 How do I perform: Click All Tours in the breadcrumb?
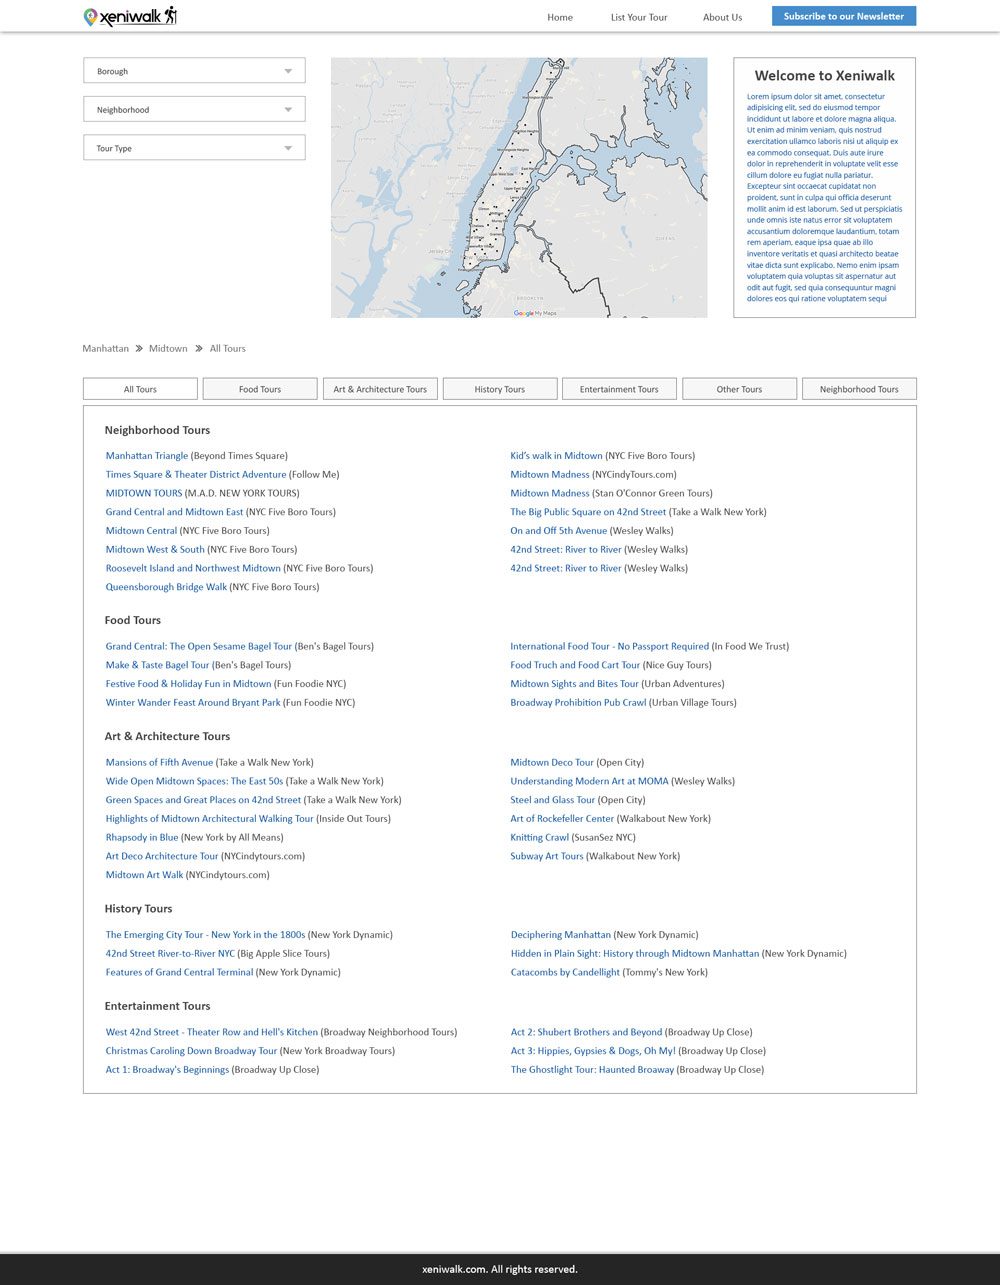pyautogui.click(x=228, y=348)
